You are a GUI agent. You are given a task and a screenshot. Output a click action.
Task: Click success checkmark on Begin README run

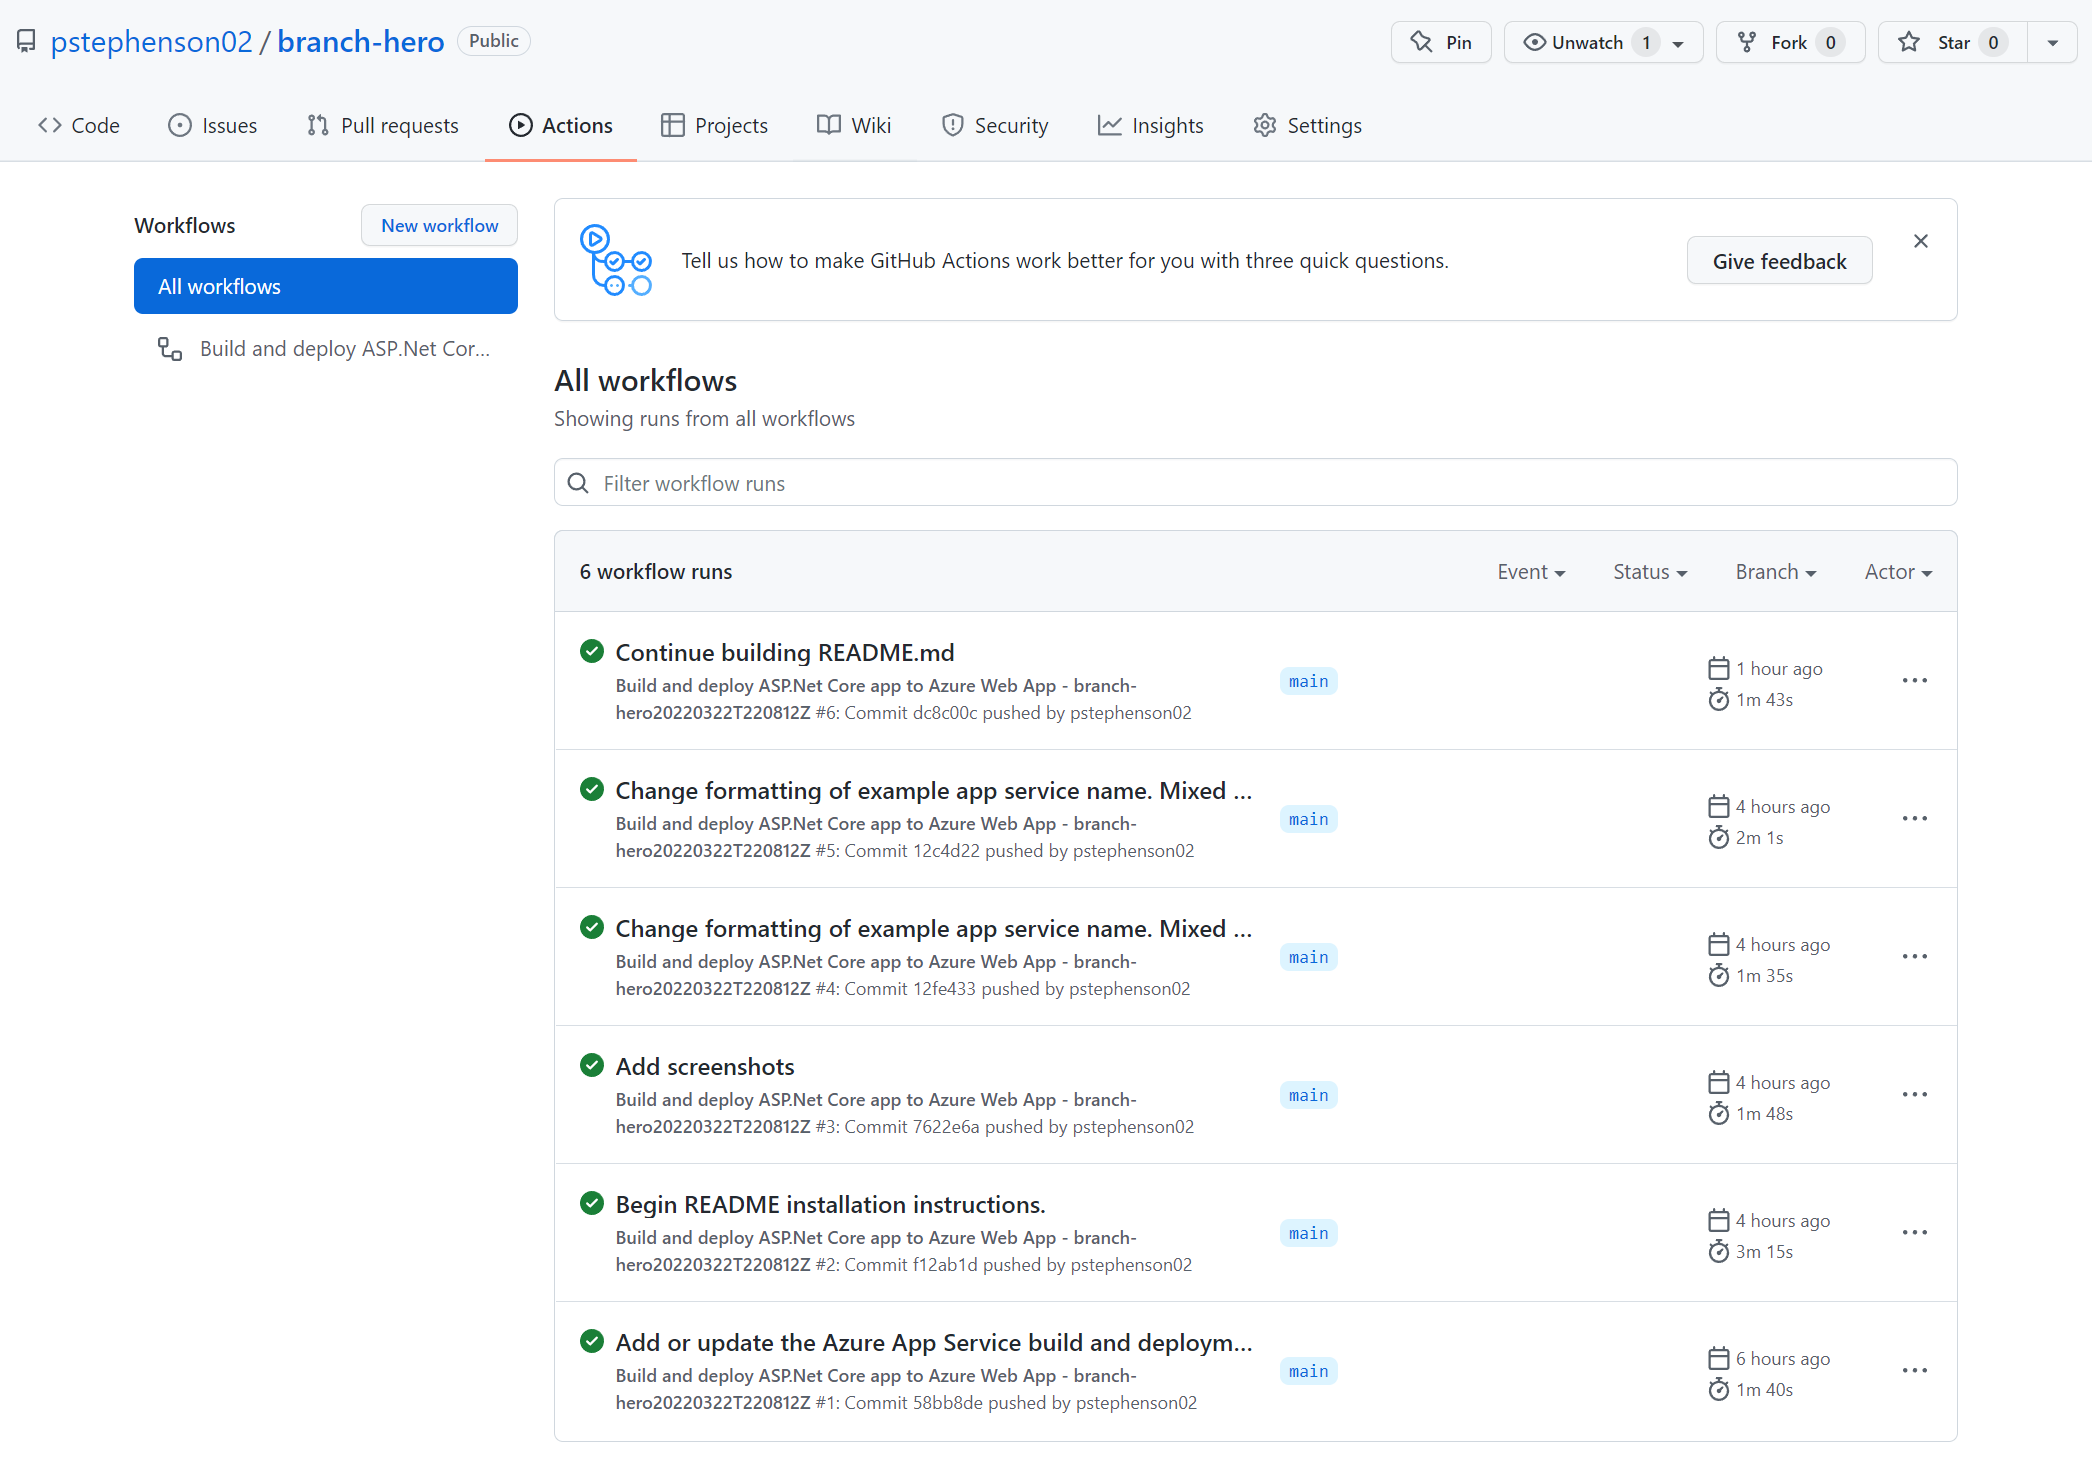(592, 1203)
